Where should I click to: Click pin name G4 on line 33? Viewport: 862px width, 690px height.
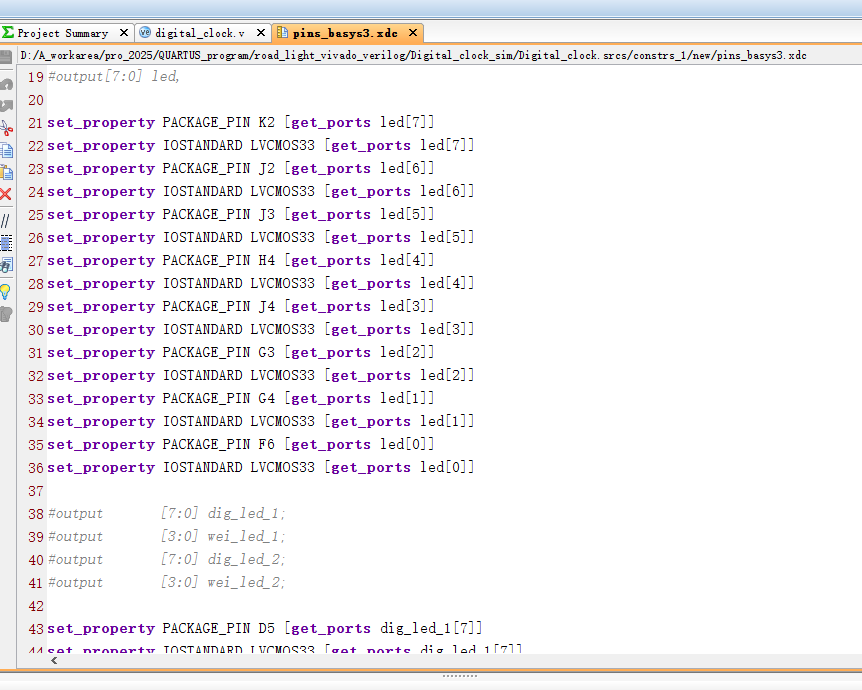pos(267,398)
